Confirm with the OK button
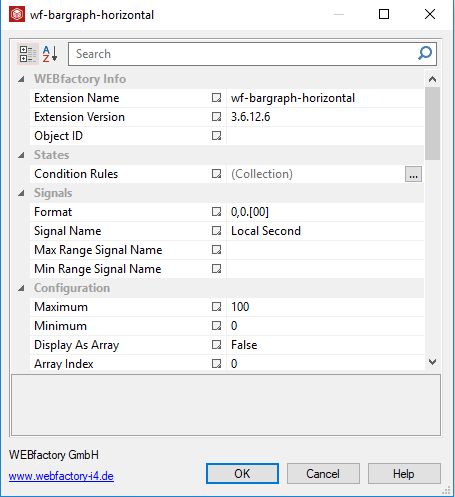Screen dimensions: 455x497 (242, 473)
